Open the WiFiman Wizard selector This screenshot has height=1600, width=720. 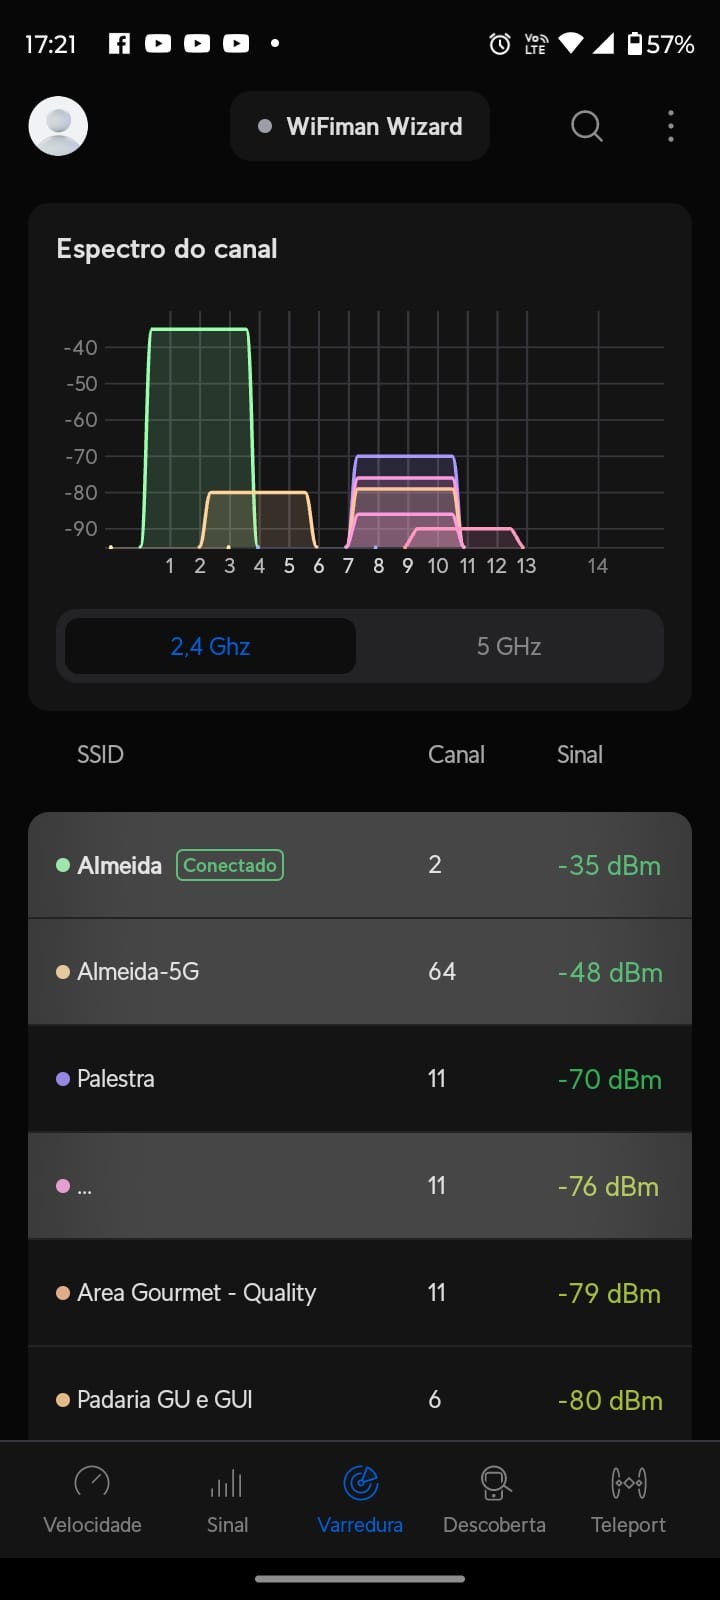pos(360,126)
